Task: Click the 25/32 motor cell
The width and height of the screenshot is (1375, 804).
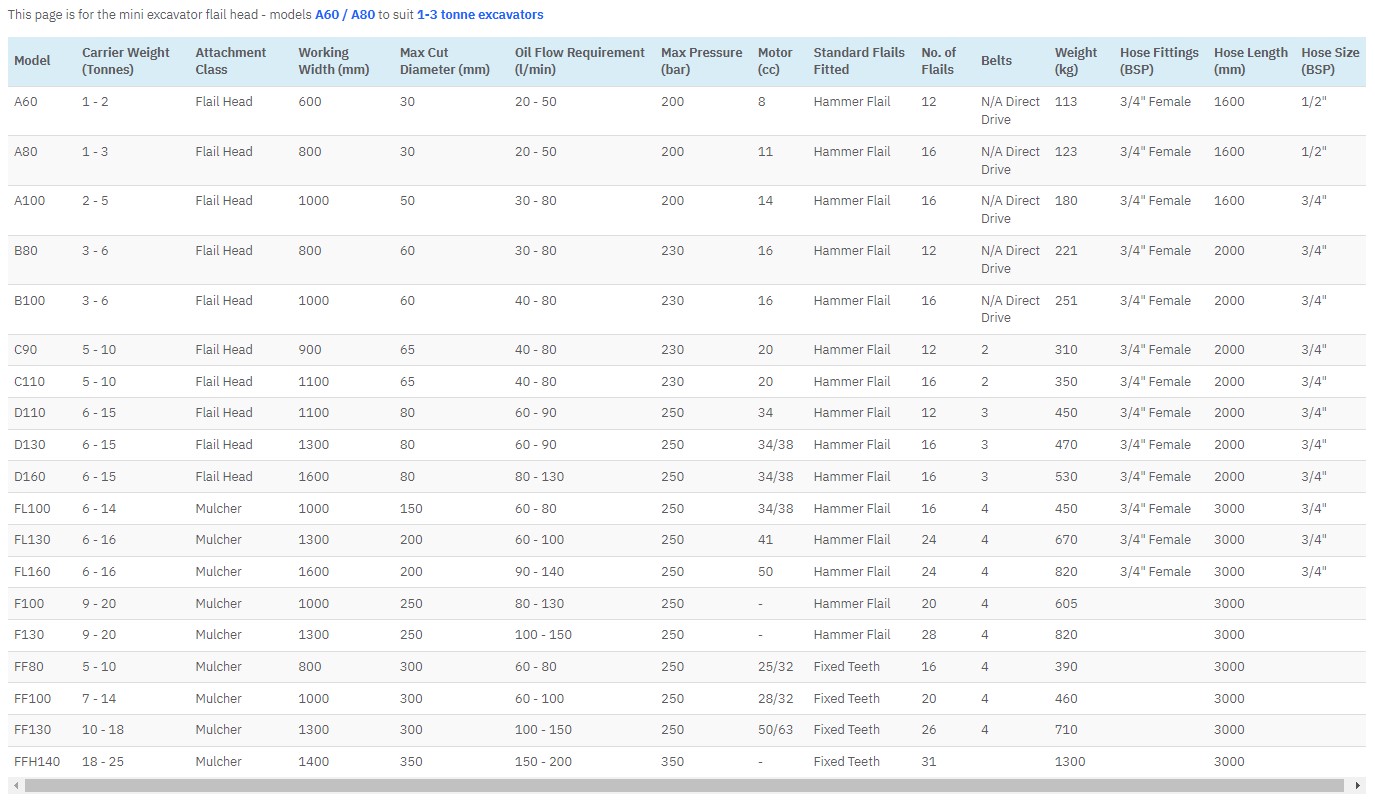Action: pyautogui.click(x=775, y=667)
